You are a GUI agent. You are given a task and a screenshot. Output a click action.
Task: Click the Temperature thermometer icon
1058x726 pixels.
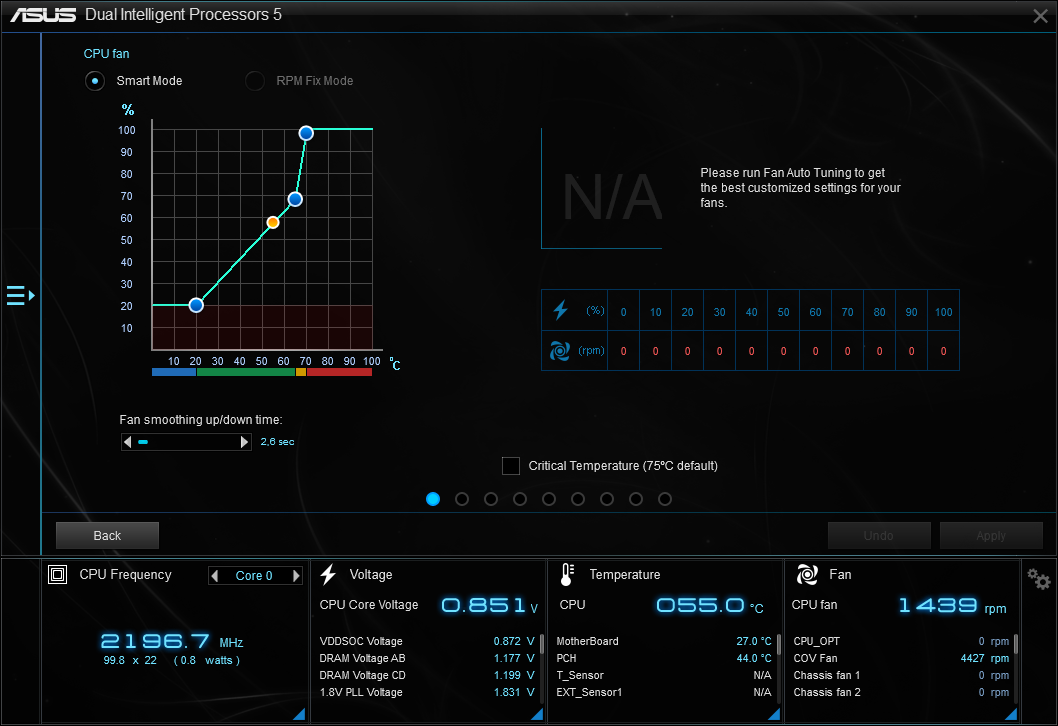[567, 574]
